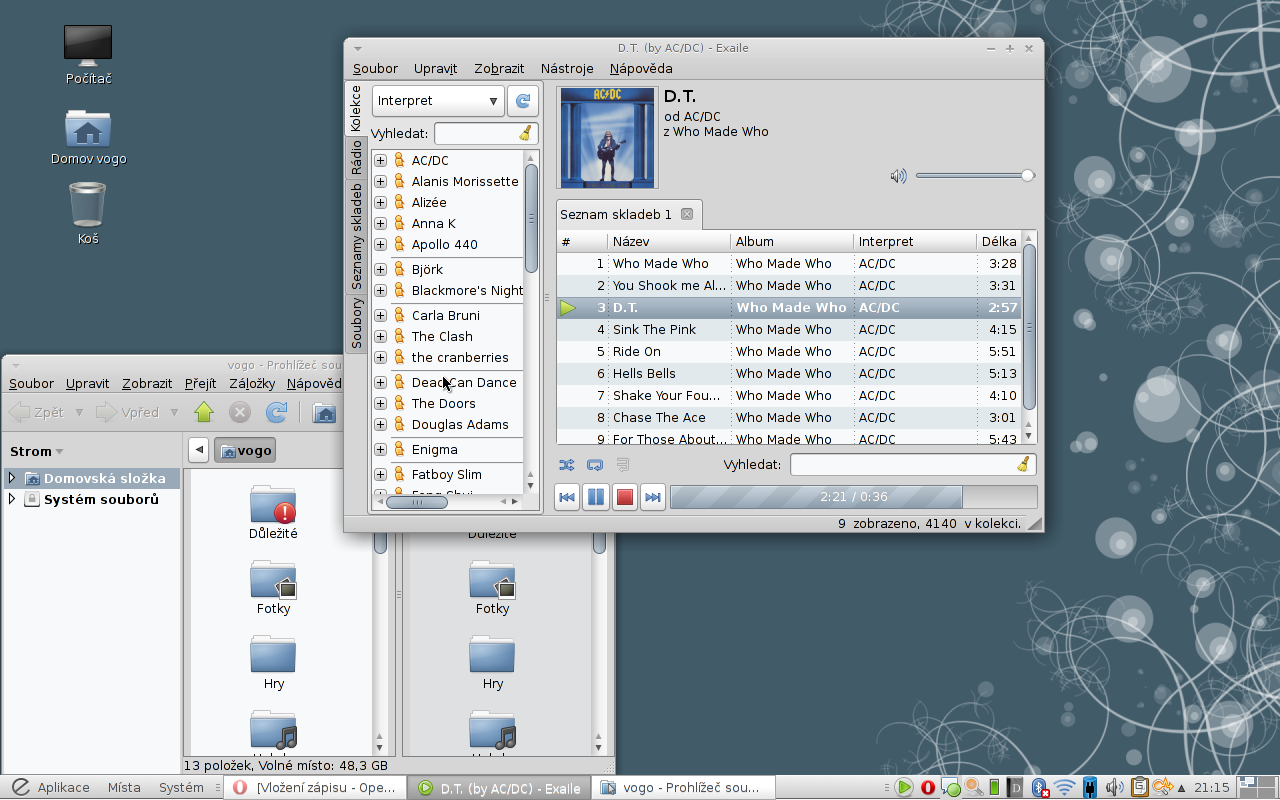Toggle repeat playlist in Exaile
1280x800 pixels.
coord(595,465)
